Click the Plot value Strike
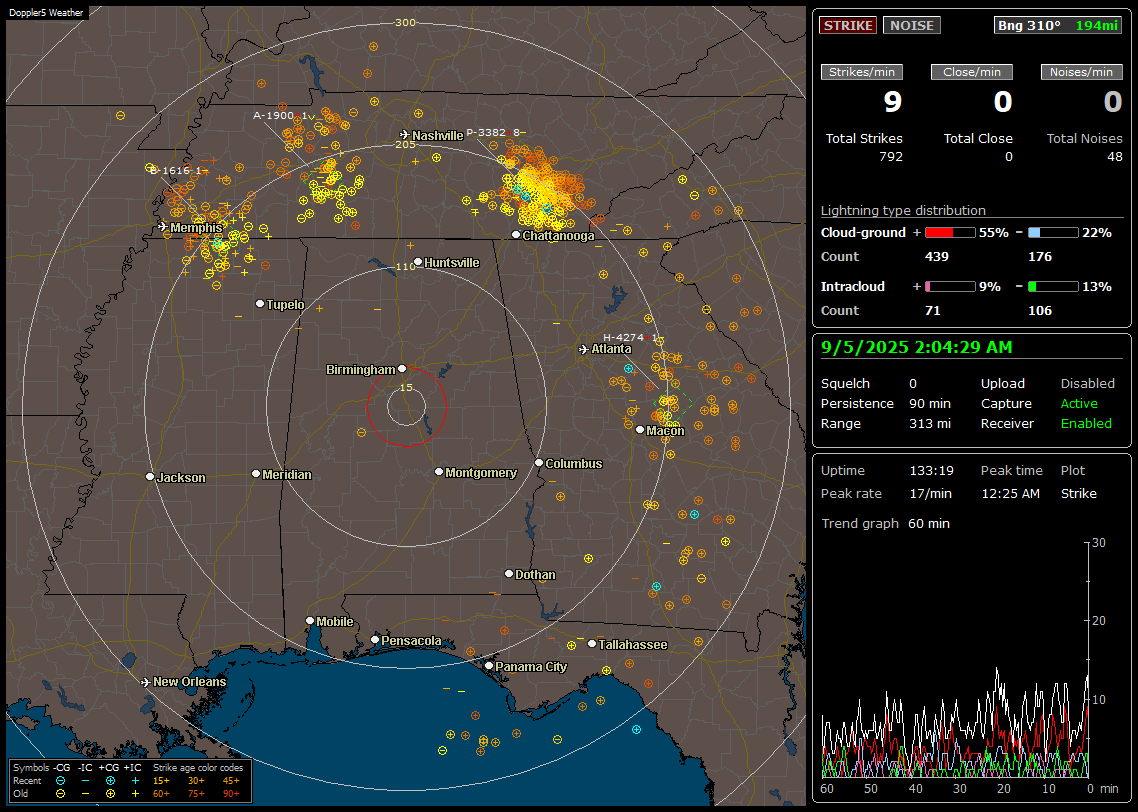This screenshot has height=812, width=1138. click(x=1078, y=494)
